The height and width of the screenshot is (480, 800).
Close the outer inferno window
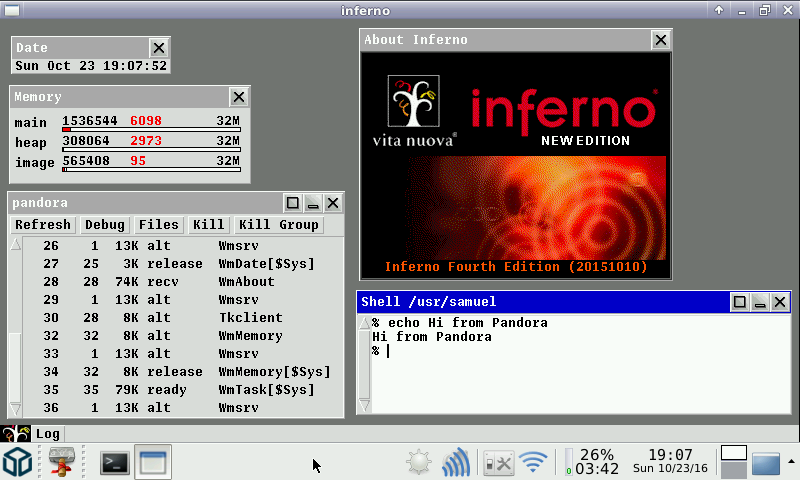click(787, 10)
